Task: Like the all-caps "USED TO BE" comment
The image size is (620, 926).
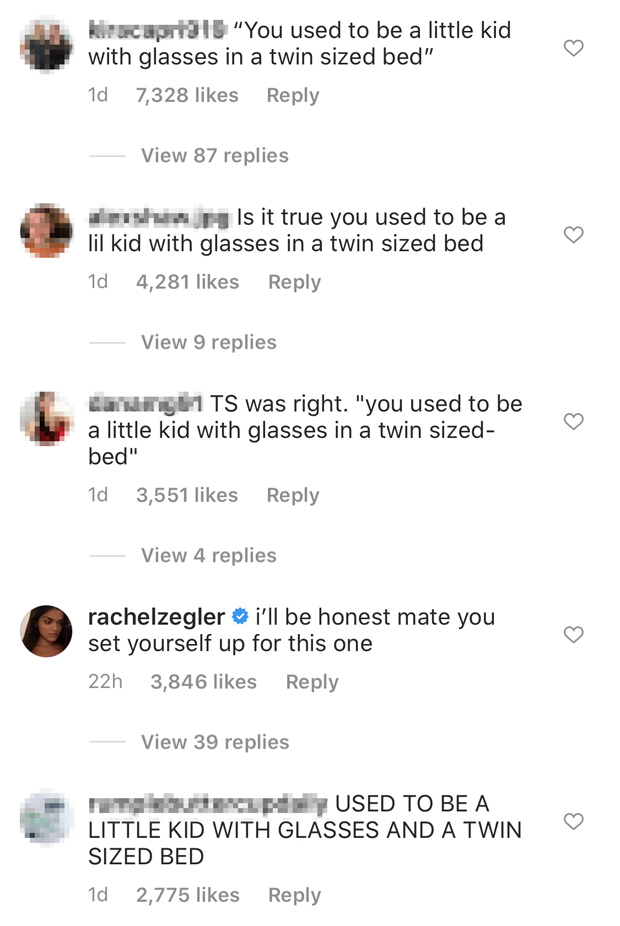Action: [x=573, y=822]
